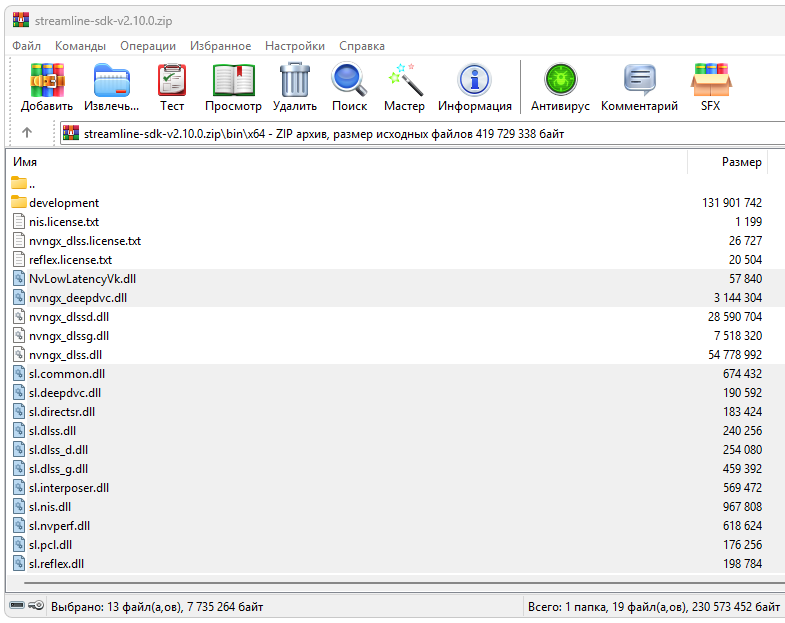Viewport: 785px width, 623px height.
Task: Select reflex.license.txt file name
Action: 71,260
